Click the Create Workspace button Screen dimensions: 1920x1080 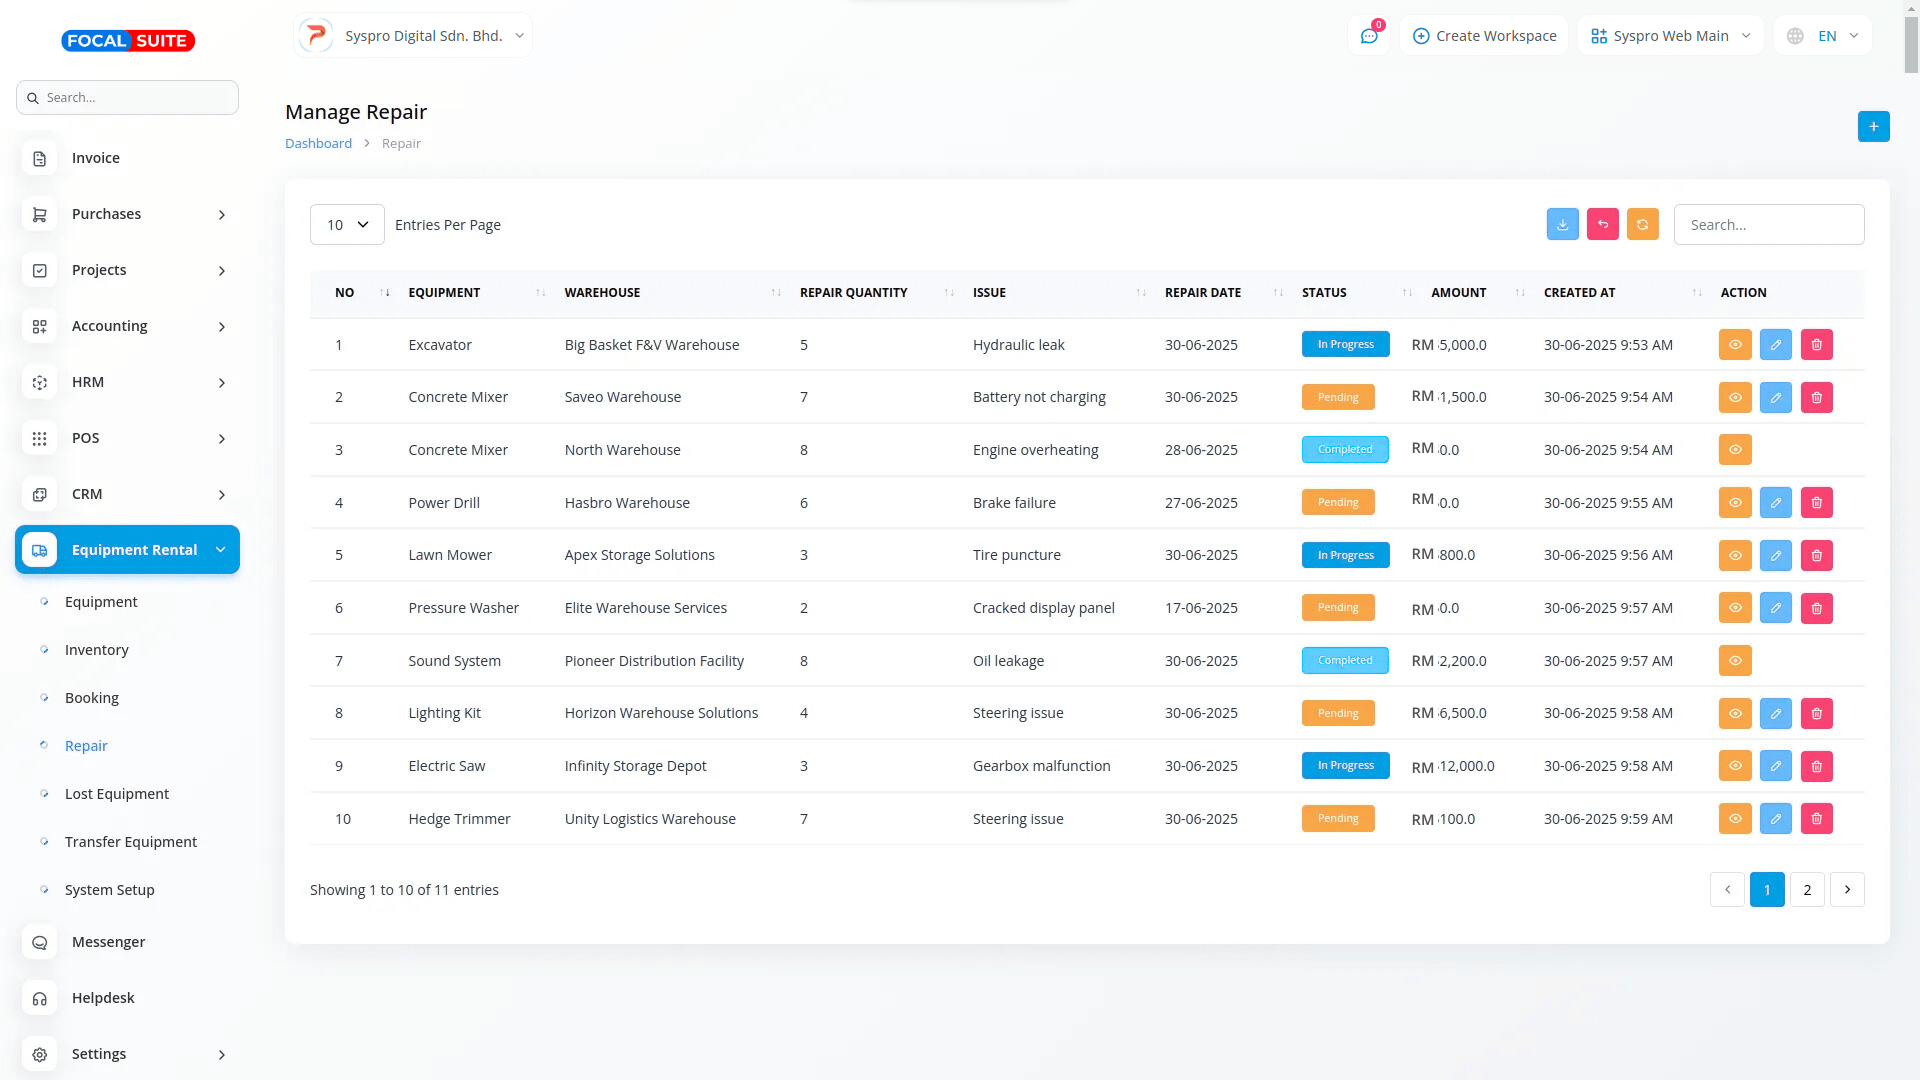point(1484,36)
